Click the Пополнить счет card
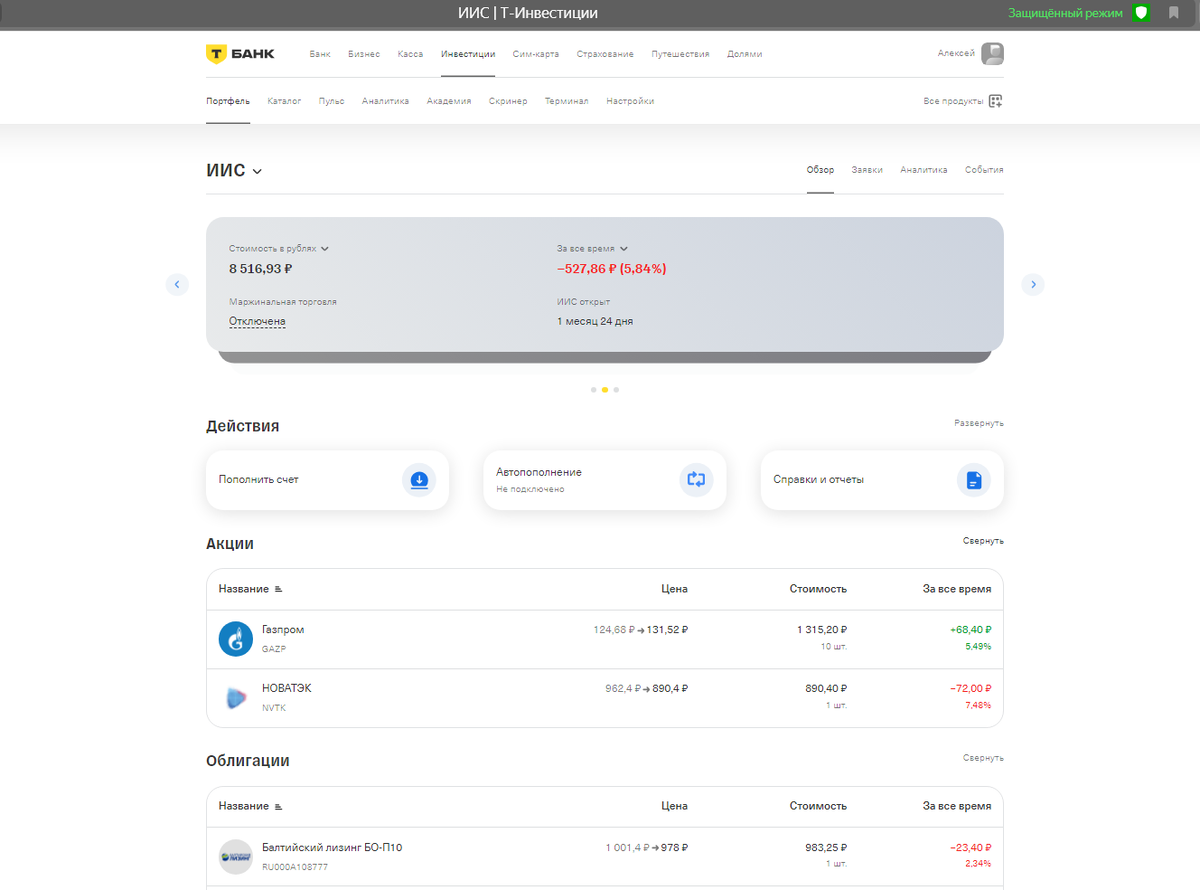This screenshot has height=890, width=1200. (x=327, y=480)
